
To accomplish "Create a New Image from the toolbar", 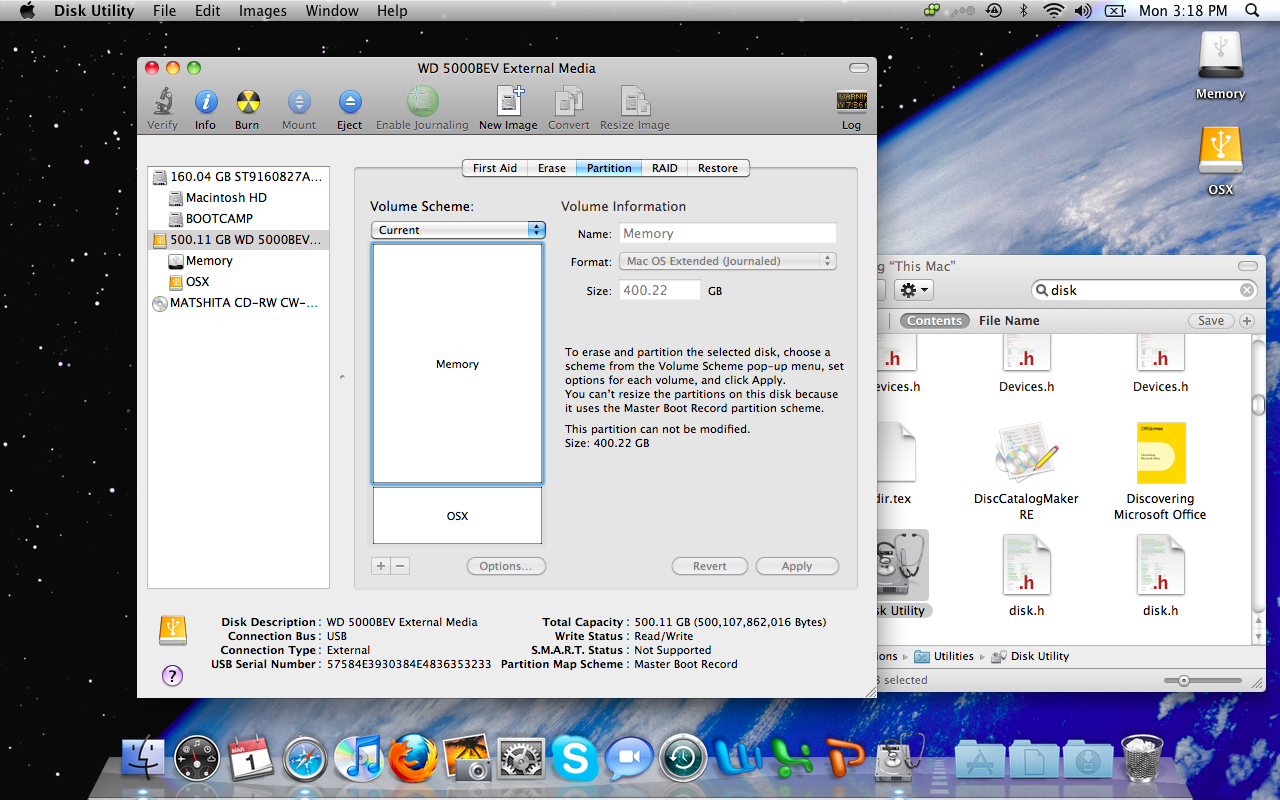I will click(509, 101).
